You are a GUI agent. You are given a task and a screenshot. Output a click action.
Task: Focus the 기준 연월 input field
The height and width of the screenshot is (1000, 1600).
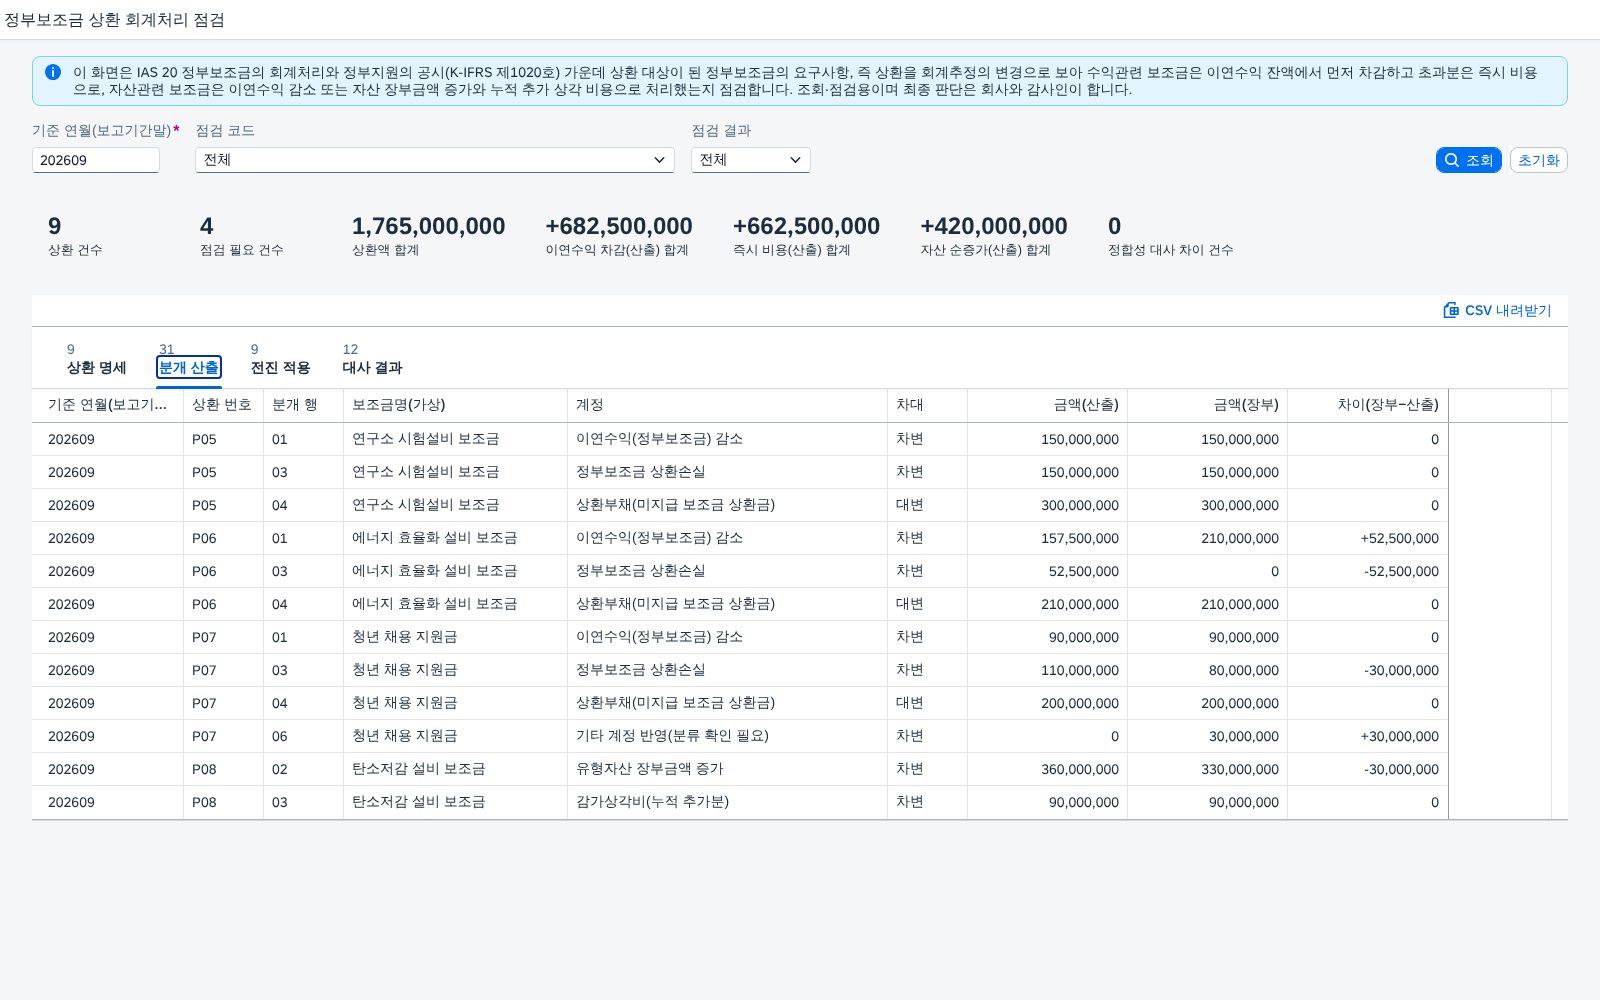[96, 160]
